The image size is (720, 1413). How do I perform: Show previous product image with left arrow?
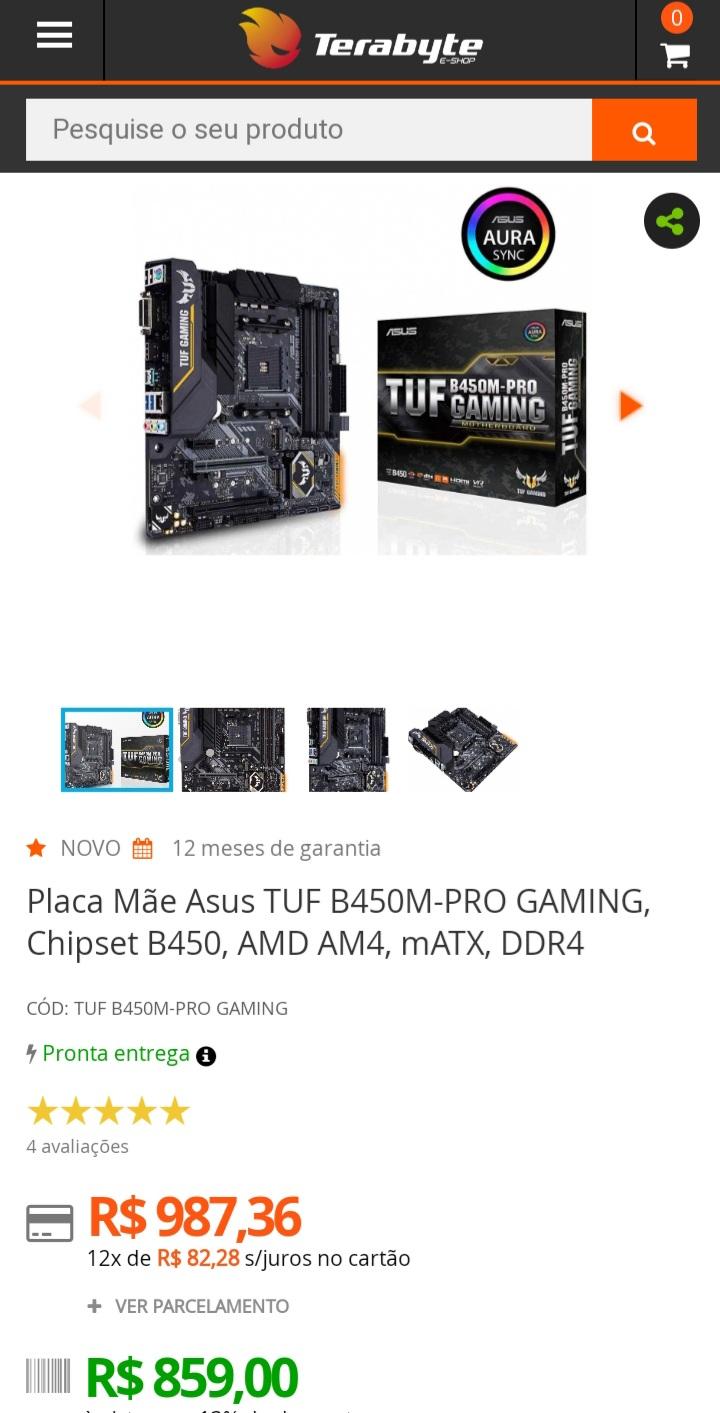(90, 405)
